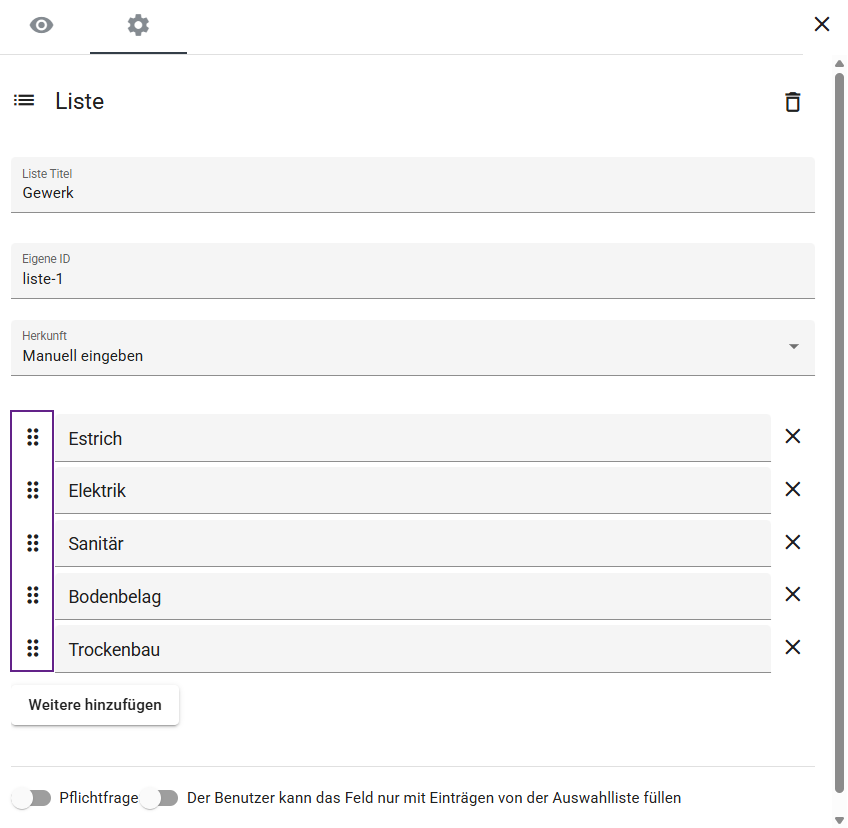Remove the Estrich entry with its X
This screenshot has width=848, height=828.
coord(792,437)
